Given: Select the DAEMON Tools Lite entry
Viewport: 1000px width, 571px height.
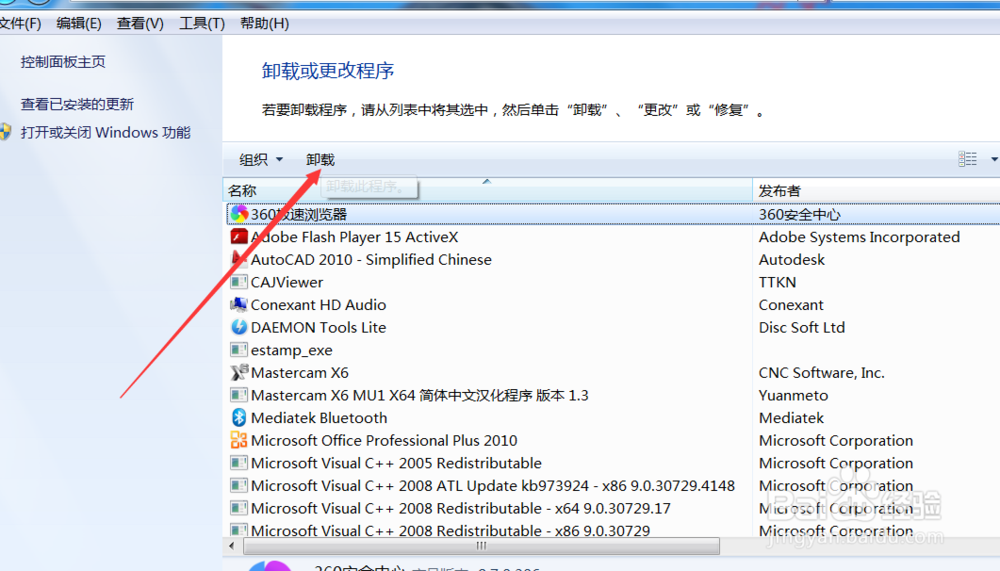Looking at the screenshot, I should coord(318,327).
